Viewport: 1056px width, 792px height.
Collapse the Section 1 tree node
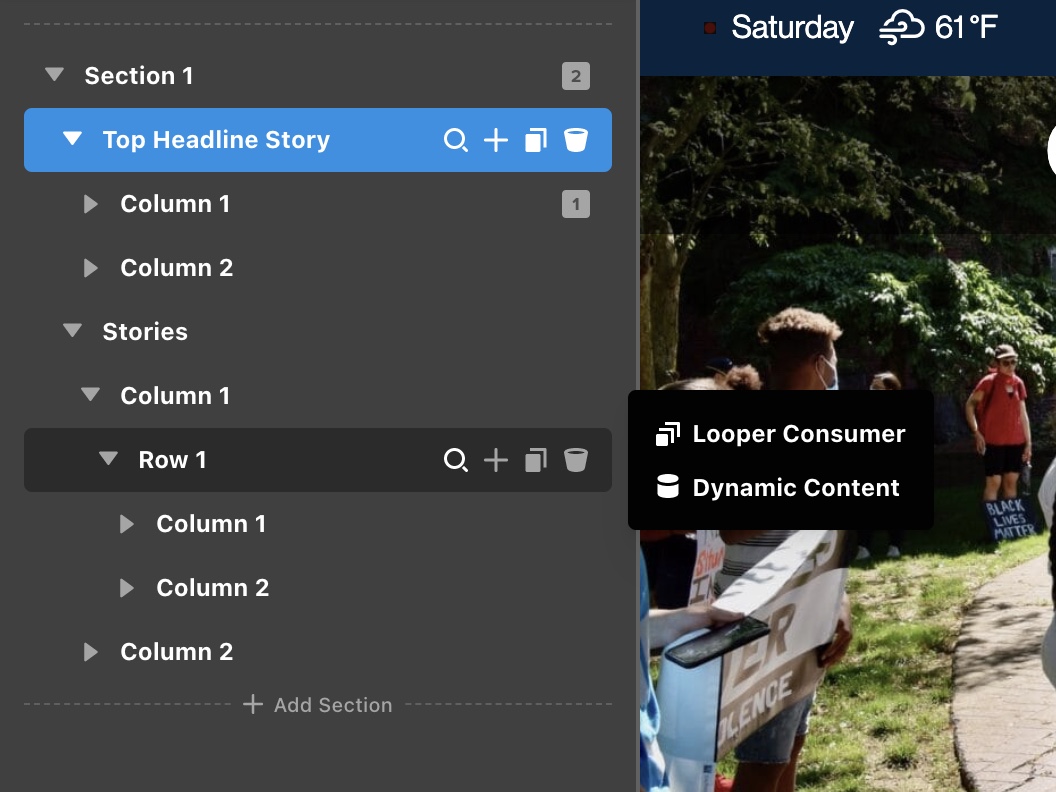(55, 74)
